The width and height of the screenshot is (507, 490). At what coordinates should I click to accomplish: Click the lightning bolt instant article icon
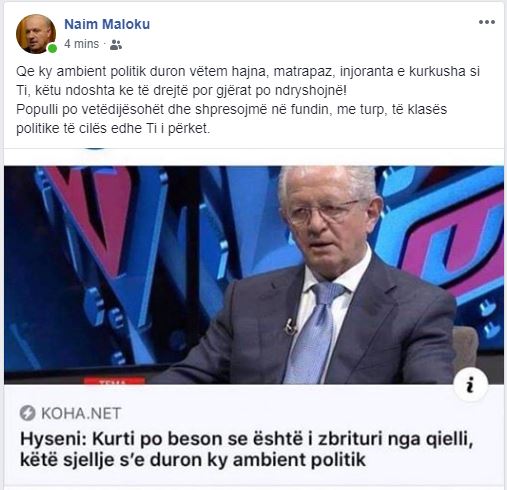tap(27, 413)
